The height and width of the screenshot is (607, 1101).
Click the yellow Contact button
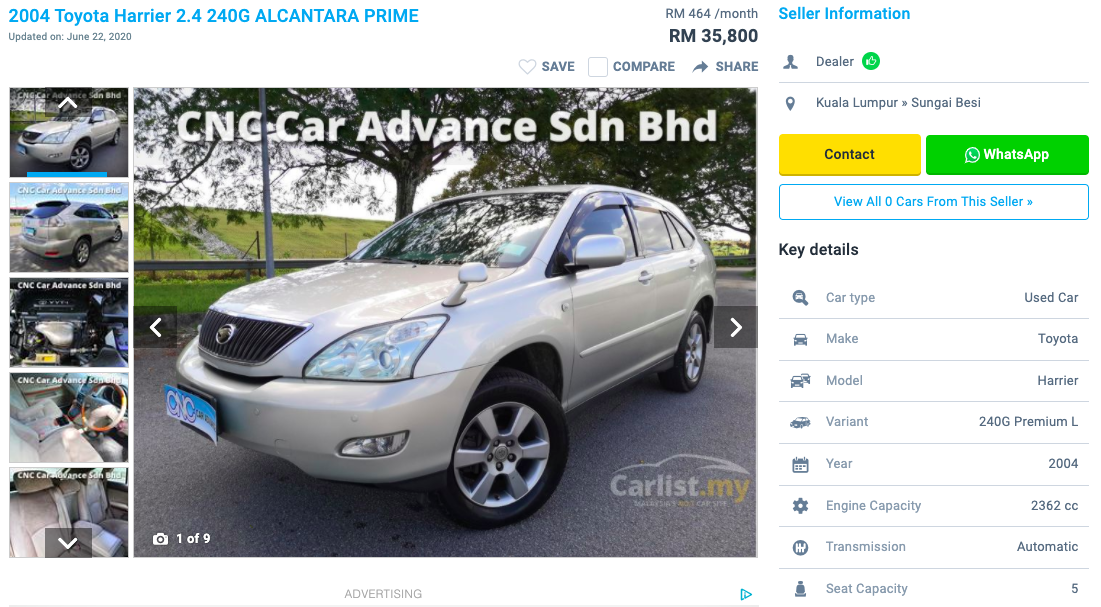[850, 155]
